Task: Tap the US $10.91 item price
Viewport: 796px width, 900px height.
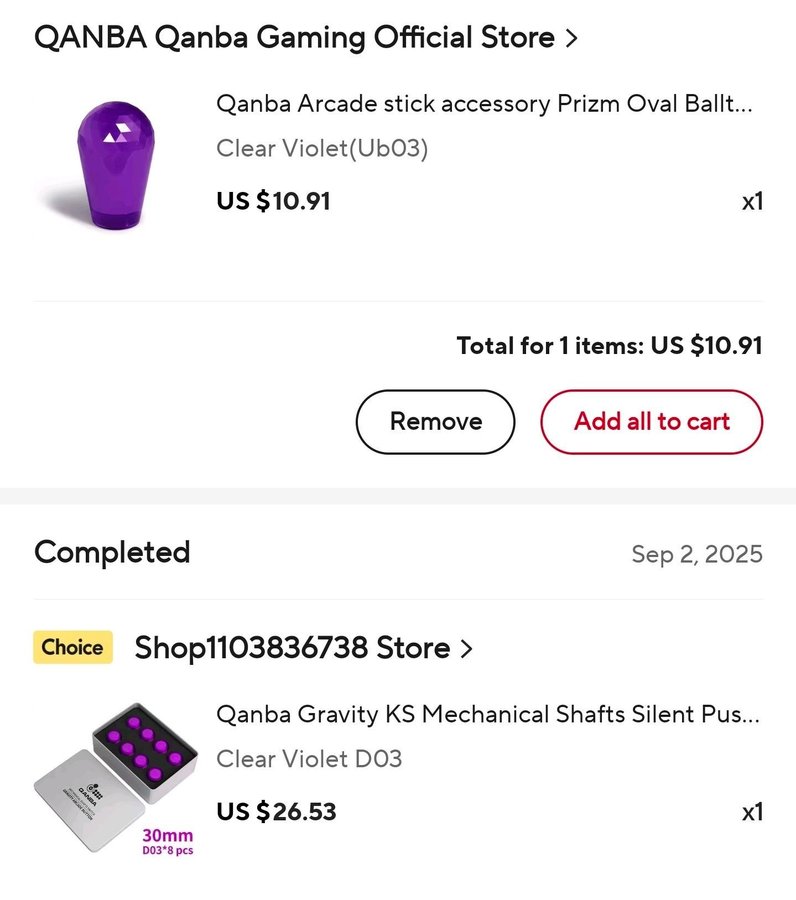Action: [x=273, y=201]
